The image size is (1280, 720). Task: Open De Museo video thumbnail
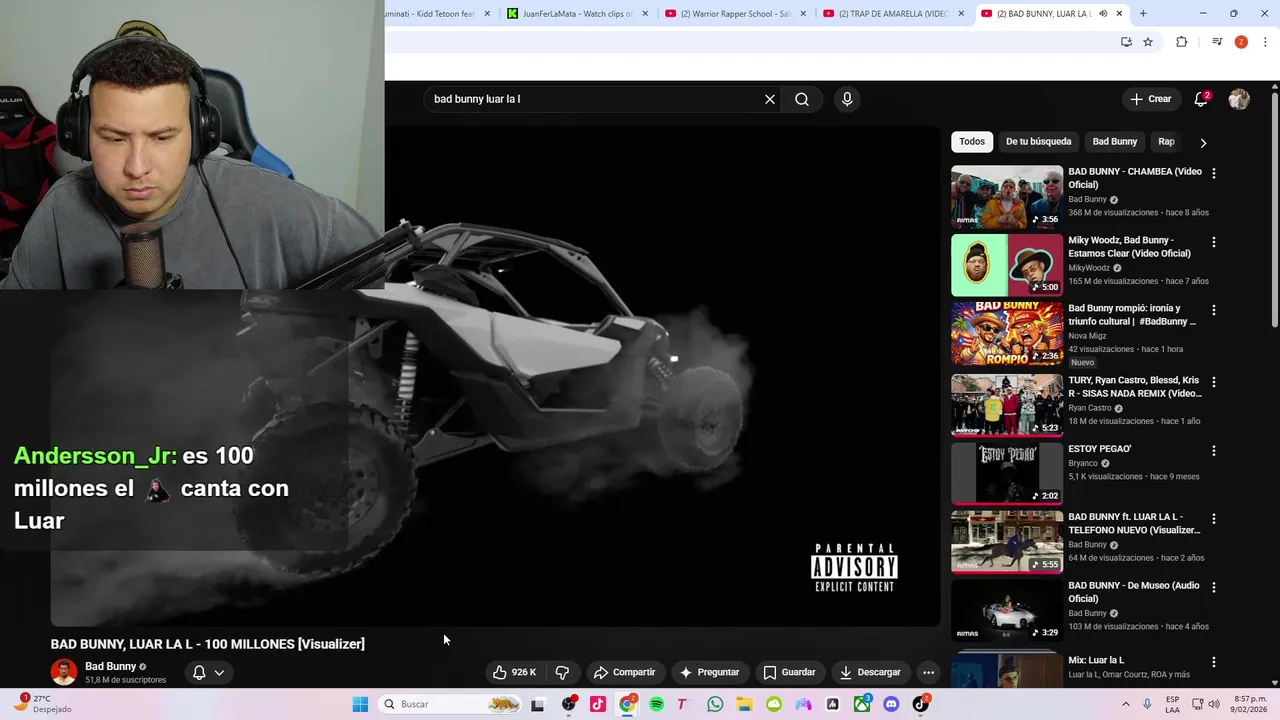[1007, 610]
